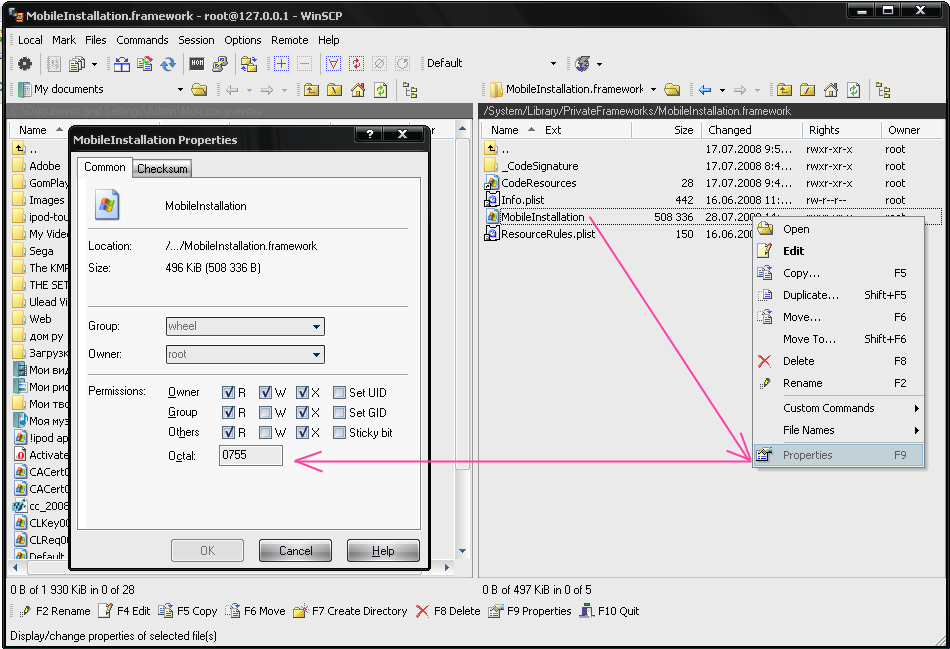The width and height of the screenshot is (950, 649).
Task: Click the F6 Move icon in bottom bar
Action: (232, 611)
